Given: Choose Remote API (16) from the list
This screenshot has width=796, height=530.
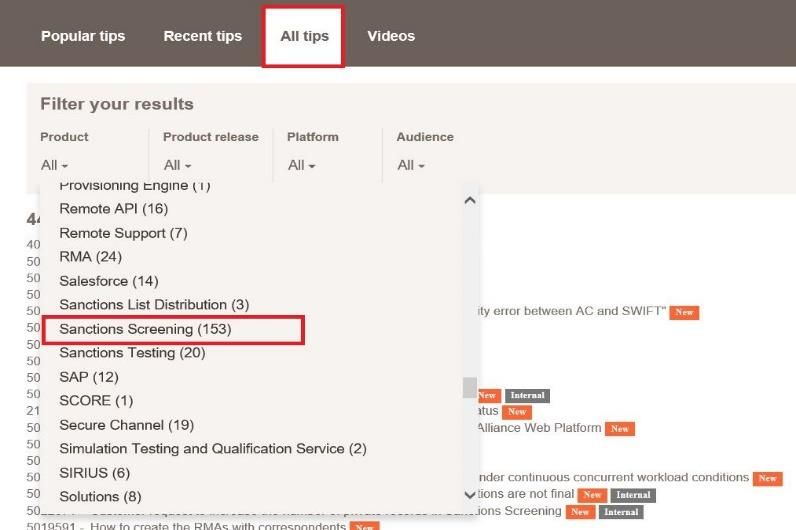Looking at the screenshot, I should click(x=114, y=209).
